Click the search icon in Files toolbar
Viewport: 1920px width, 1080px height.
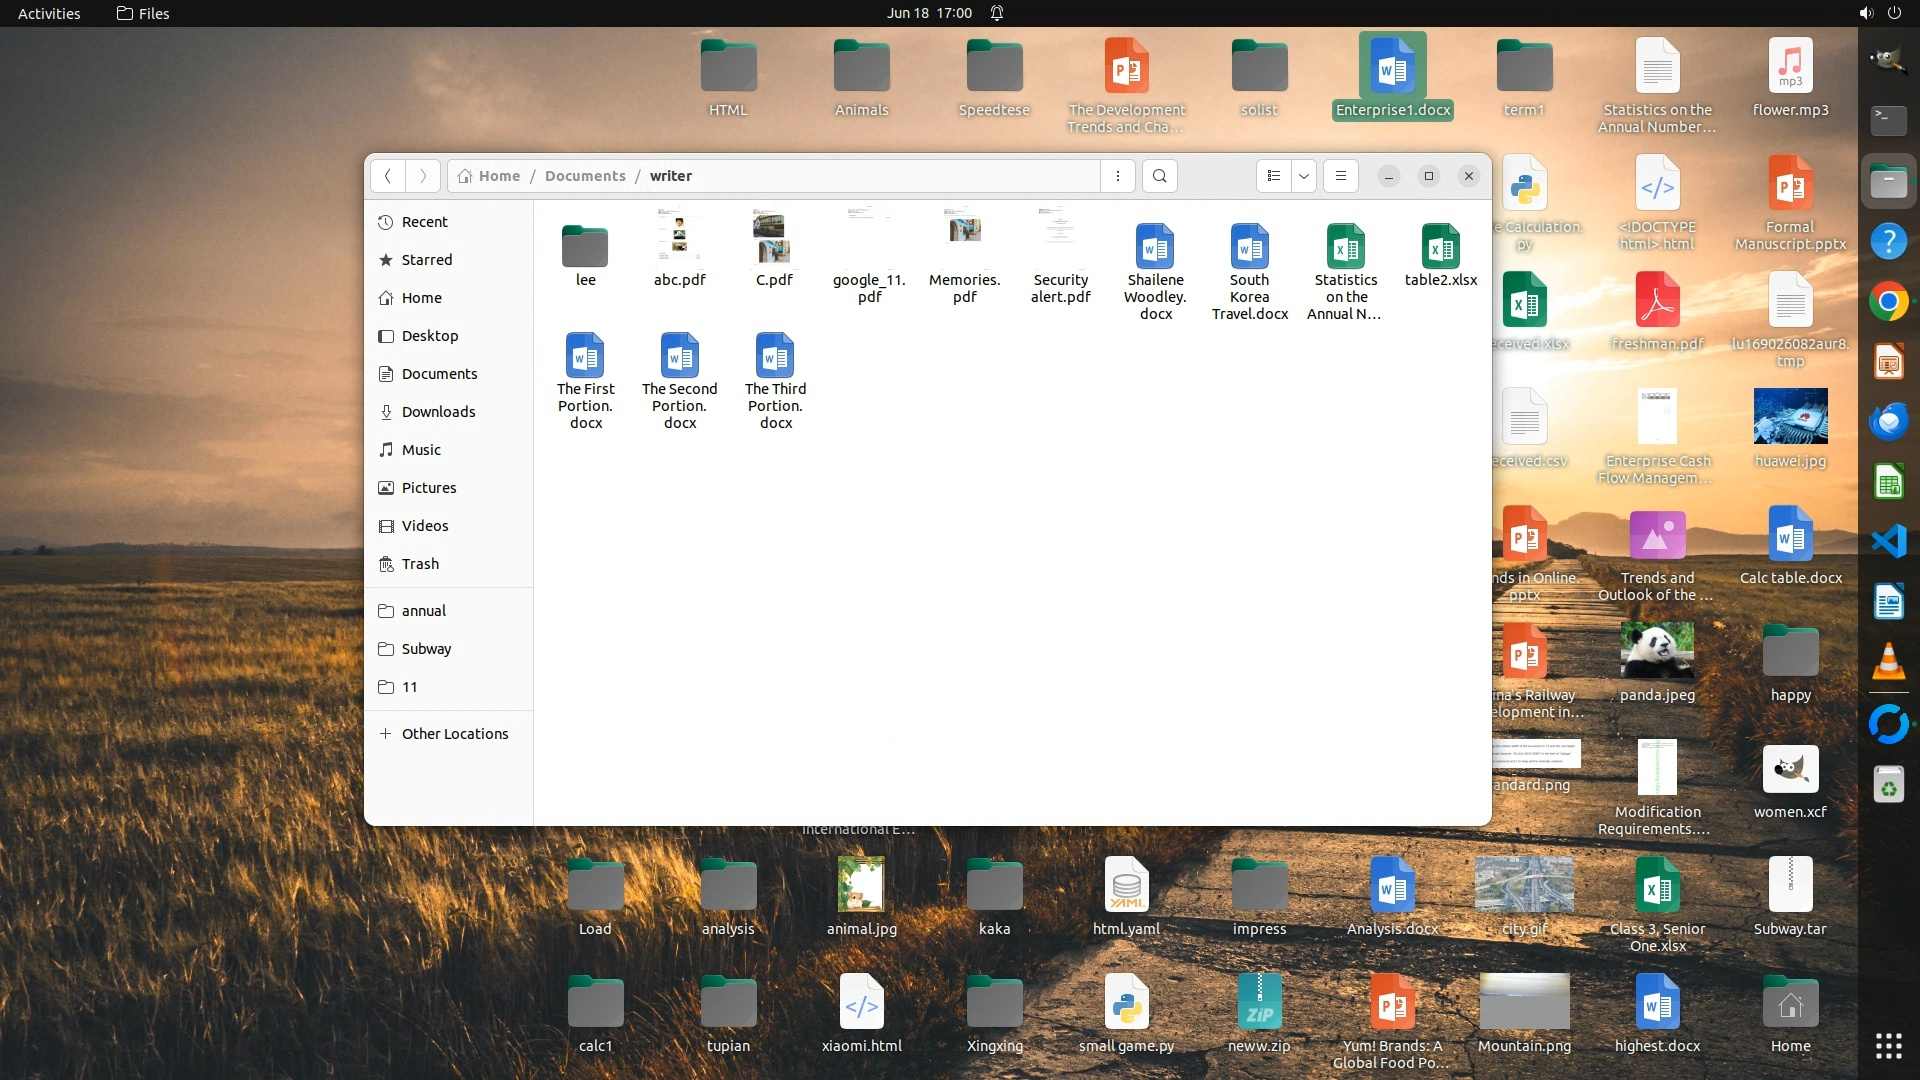point(1159,176)
